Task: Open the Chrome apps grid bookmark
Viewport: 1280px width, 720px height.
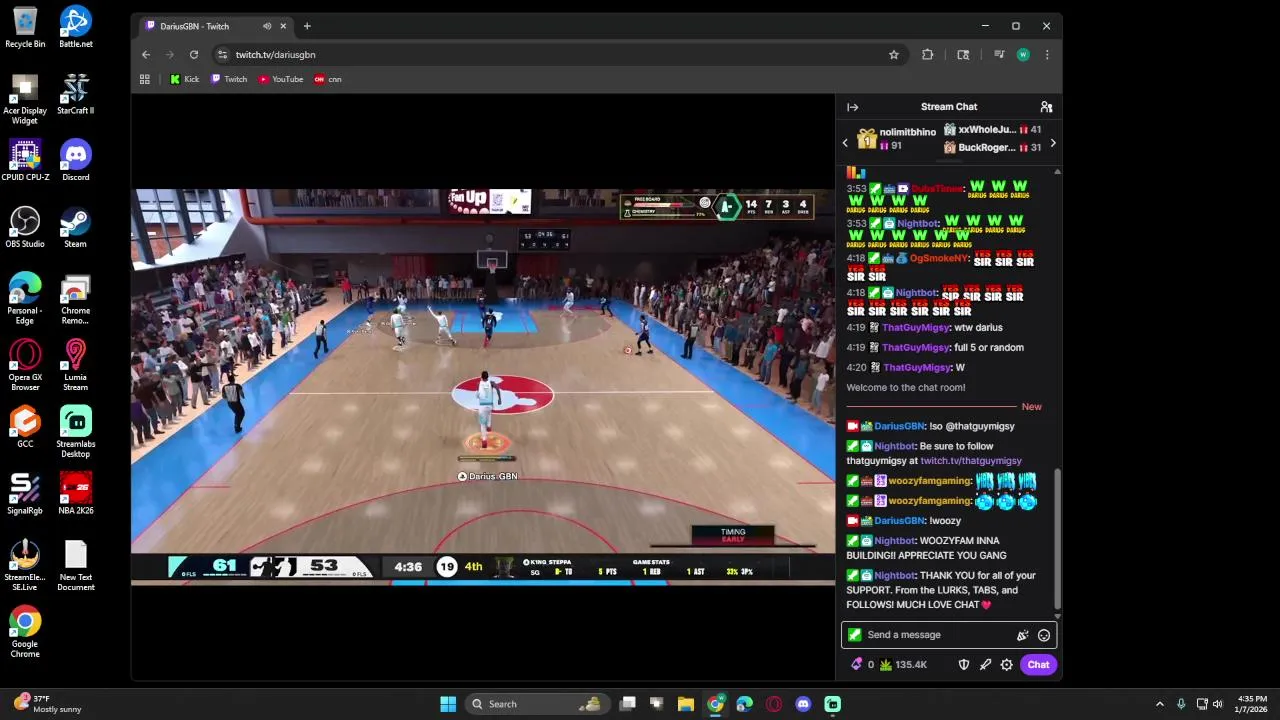Action: (145, 79)
